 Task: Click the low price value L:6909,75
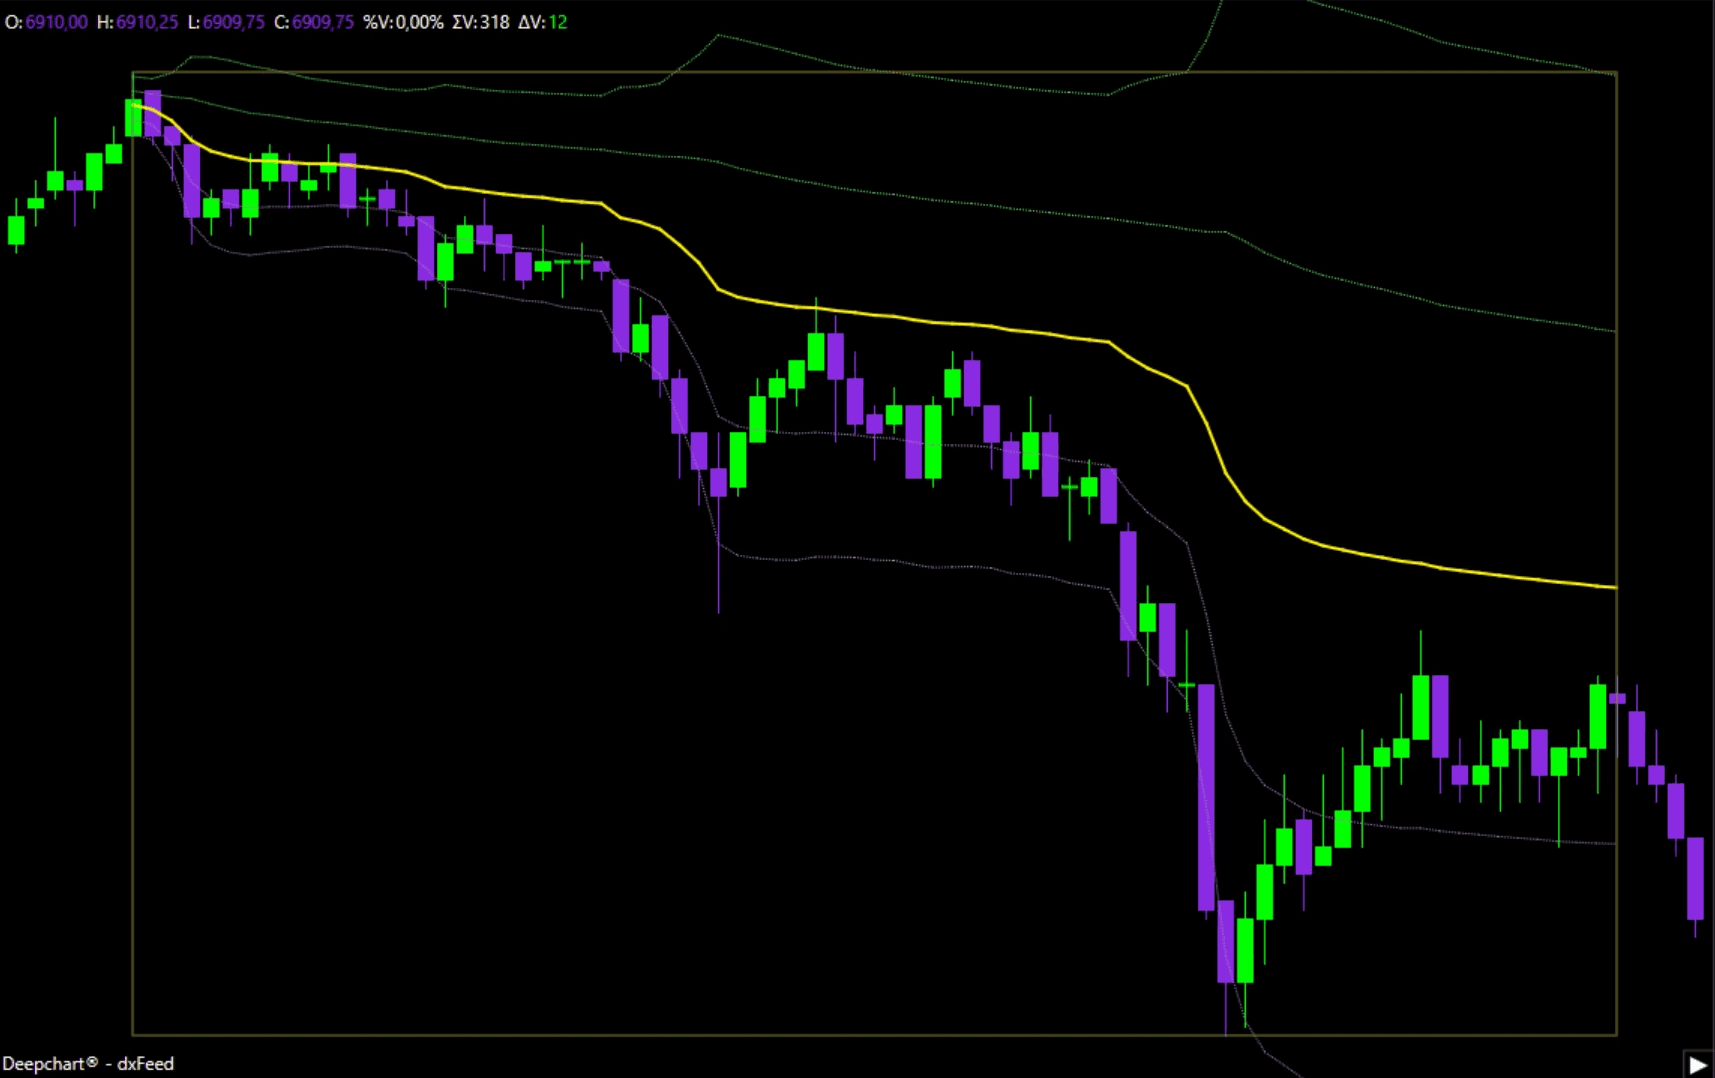(226, 22)
